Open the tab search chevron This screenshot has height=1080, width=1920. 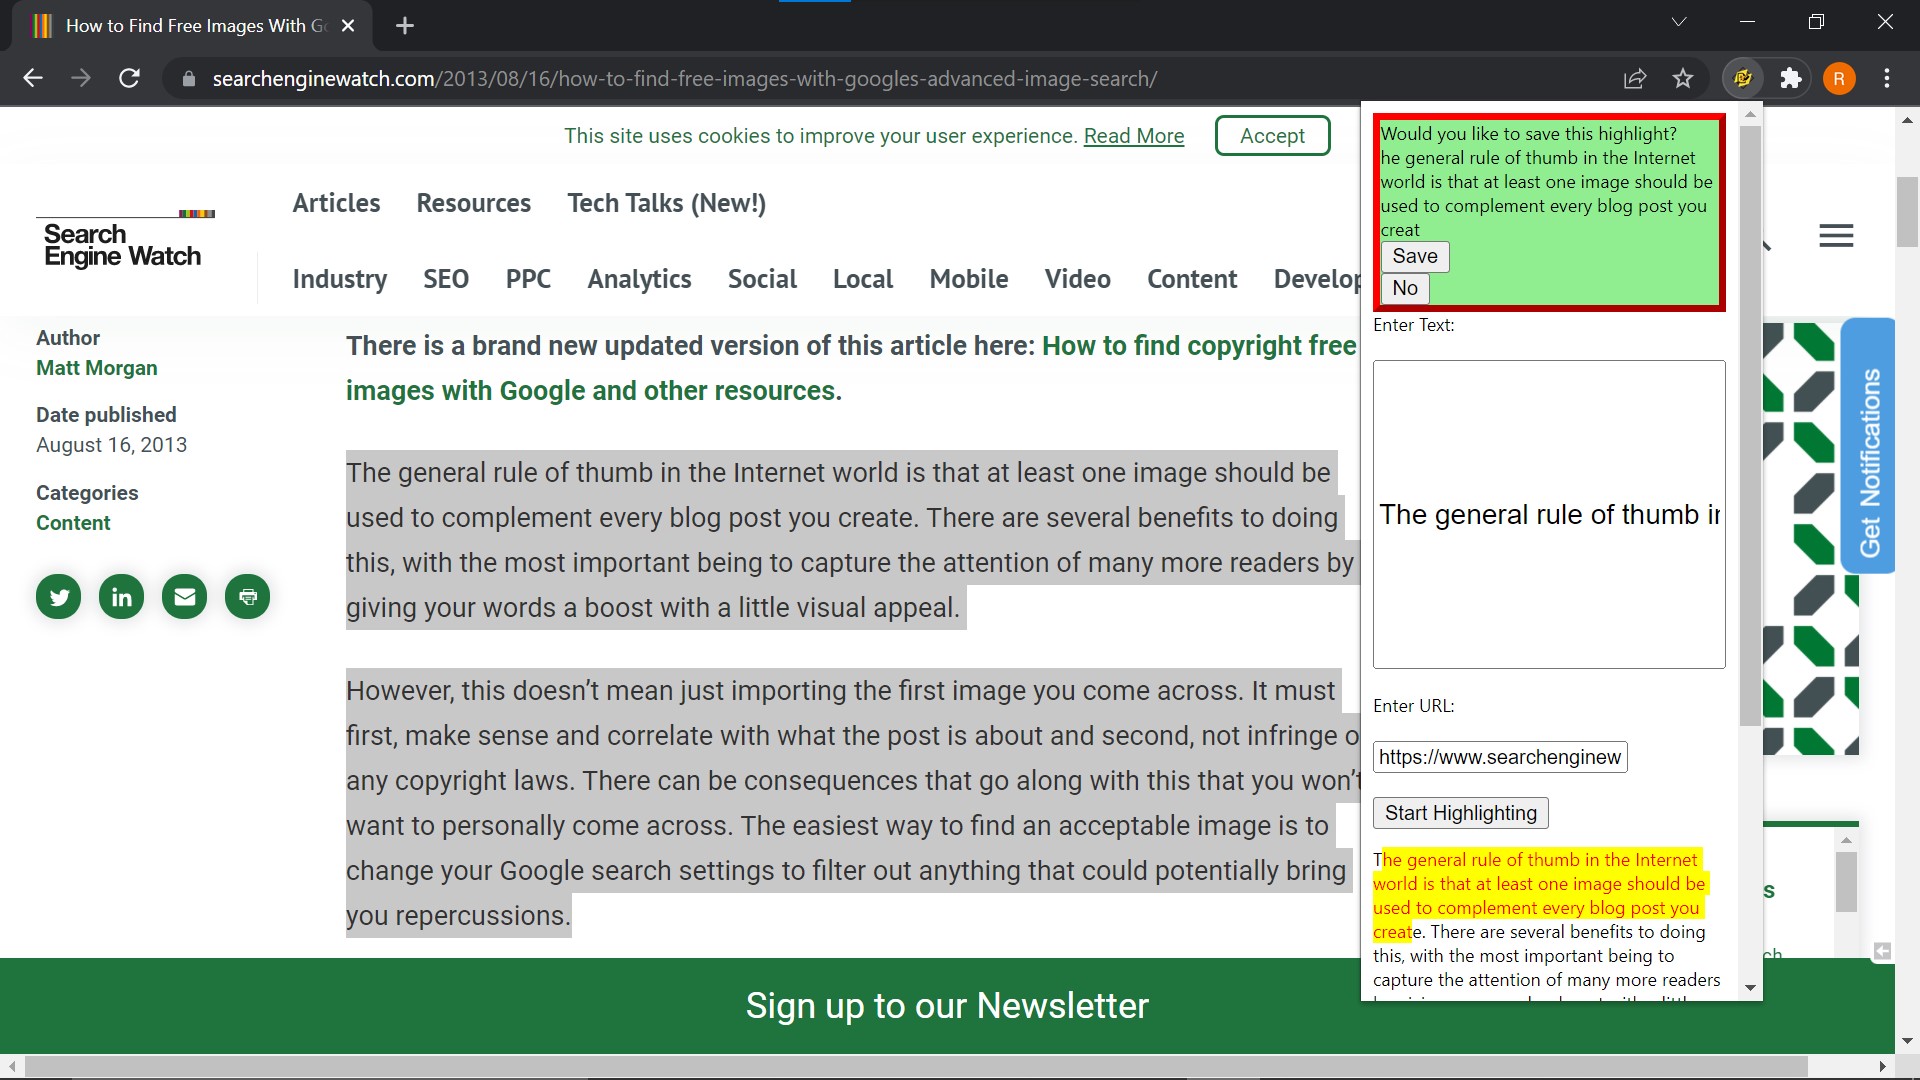[1679, 21]
